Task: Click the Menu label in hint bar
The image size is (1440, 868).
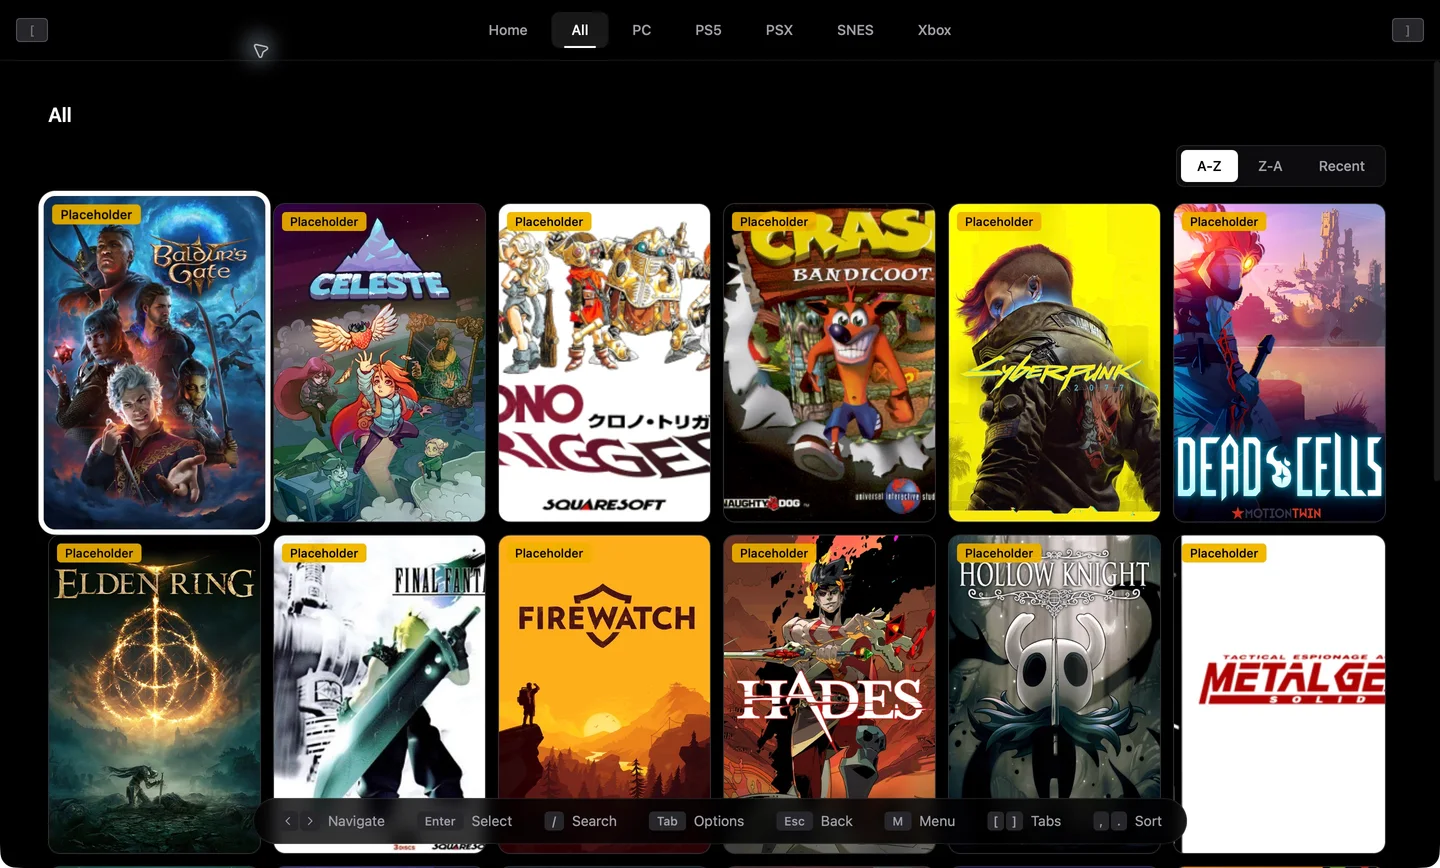Action: [x=937, y=821]
